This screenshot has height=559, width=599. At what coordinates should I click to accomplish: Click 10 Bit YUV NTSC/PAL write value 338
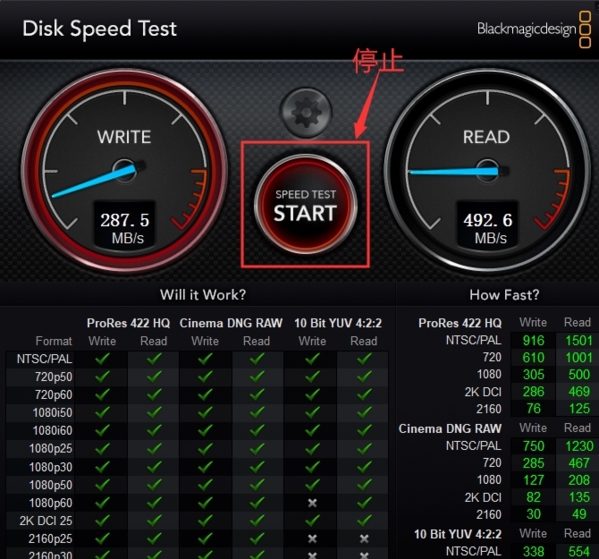pos(533,551)
